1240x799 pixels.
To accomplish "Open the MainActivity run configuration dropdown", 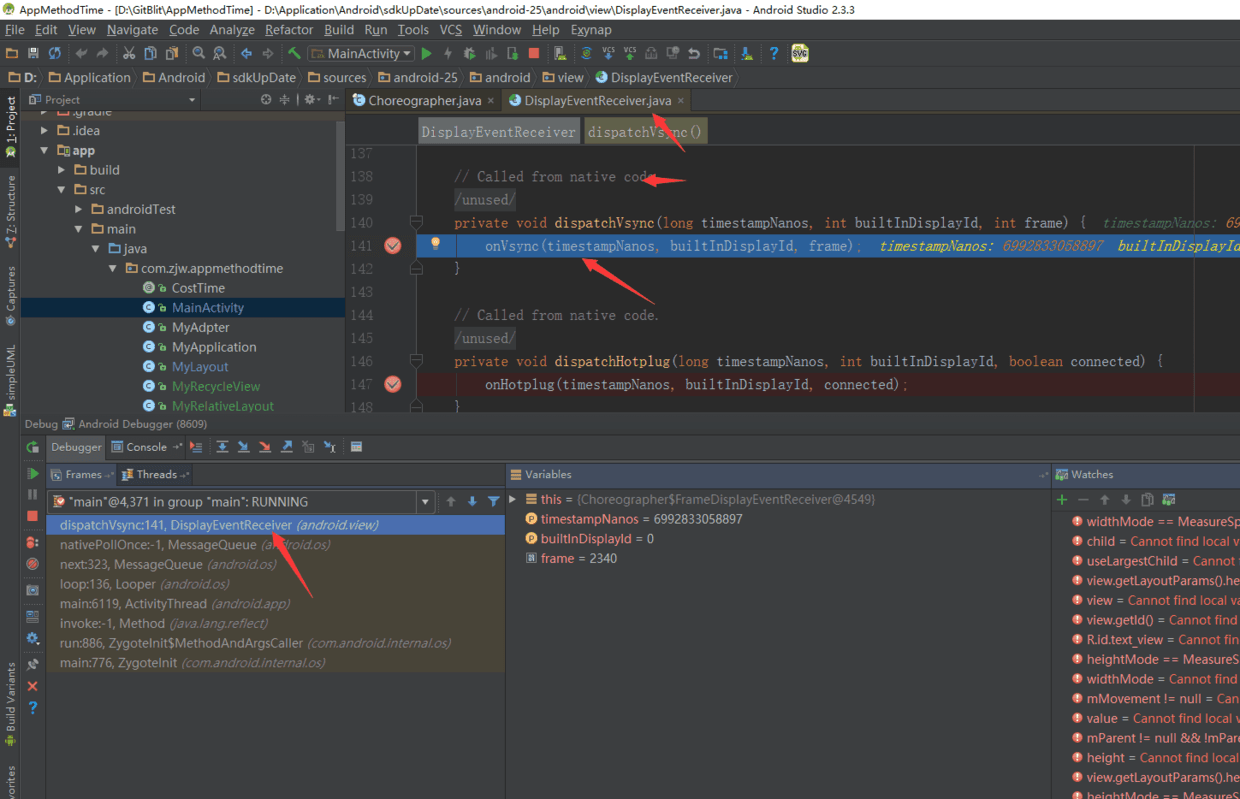I will [361, 53].
